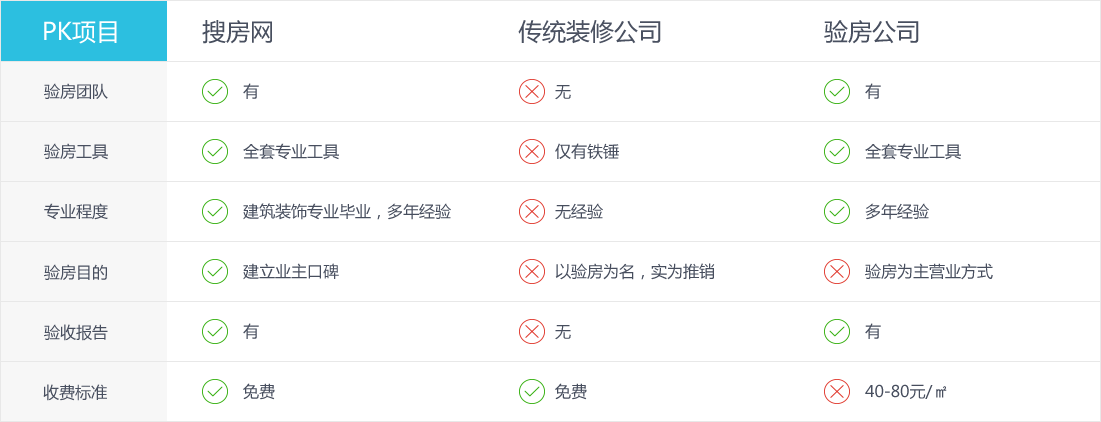Click green check in 搜房网 收费标准 row
This screenshot has height=422, width=1101.
pyautogui.click(x=215, y=391)
